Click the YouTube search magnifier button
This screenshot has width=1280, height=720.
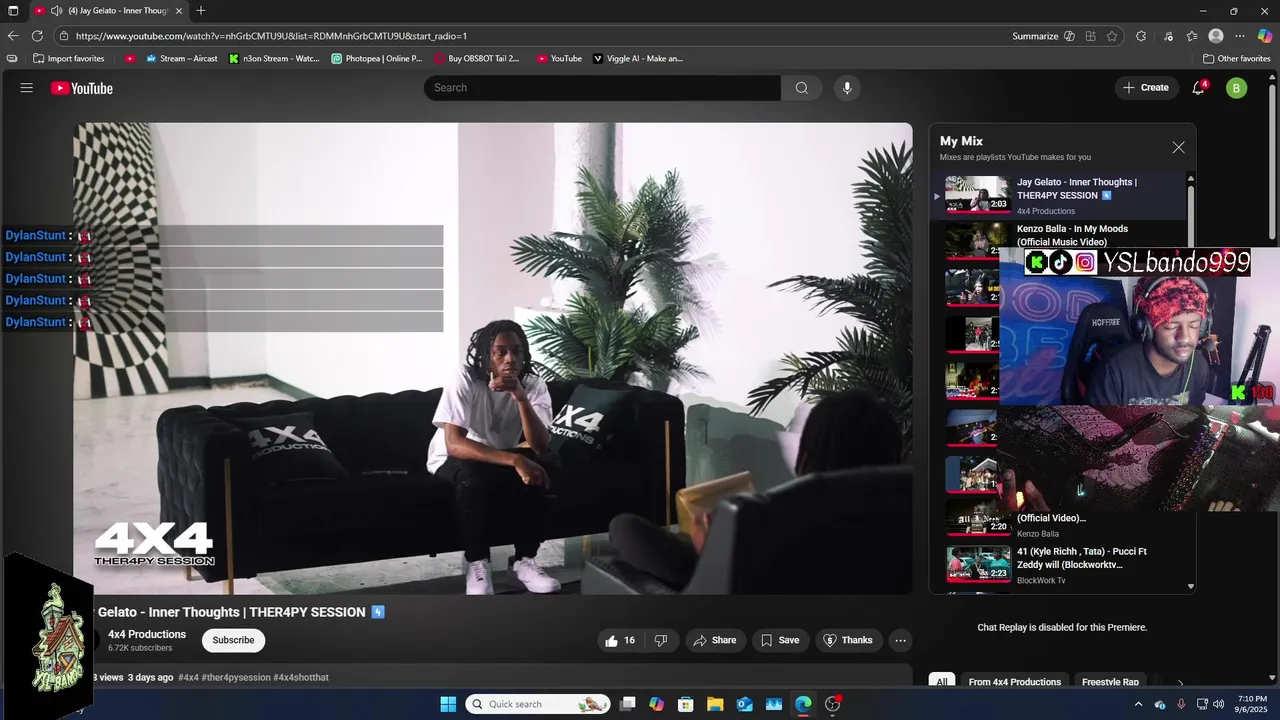tap(801, 88)
